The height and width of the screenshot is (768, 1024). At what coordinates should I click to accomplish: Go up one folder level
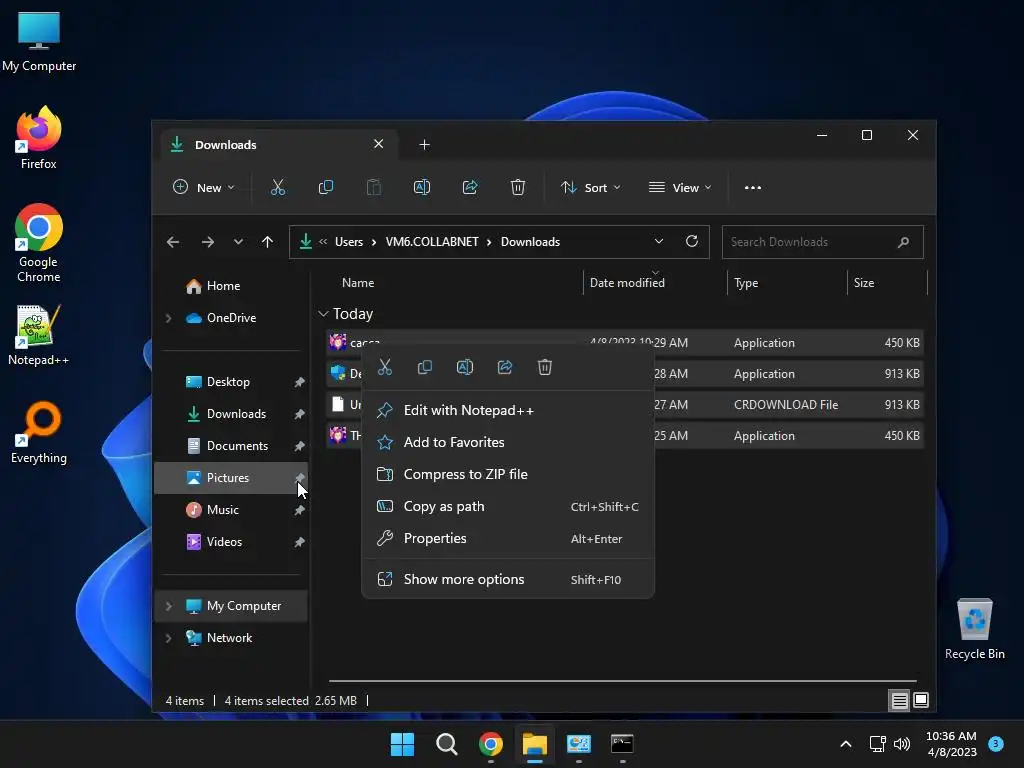tap(267, 242)
